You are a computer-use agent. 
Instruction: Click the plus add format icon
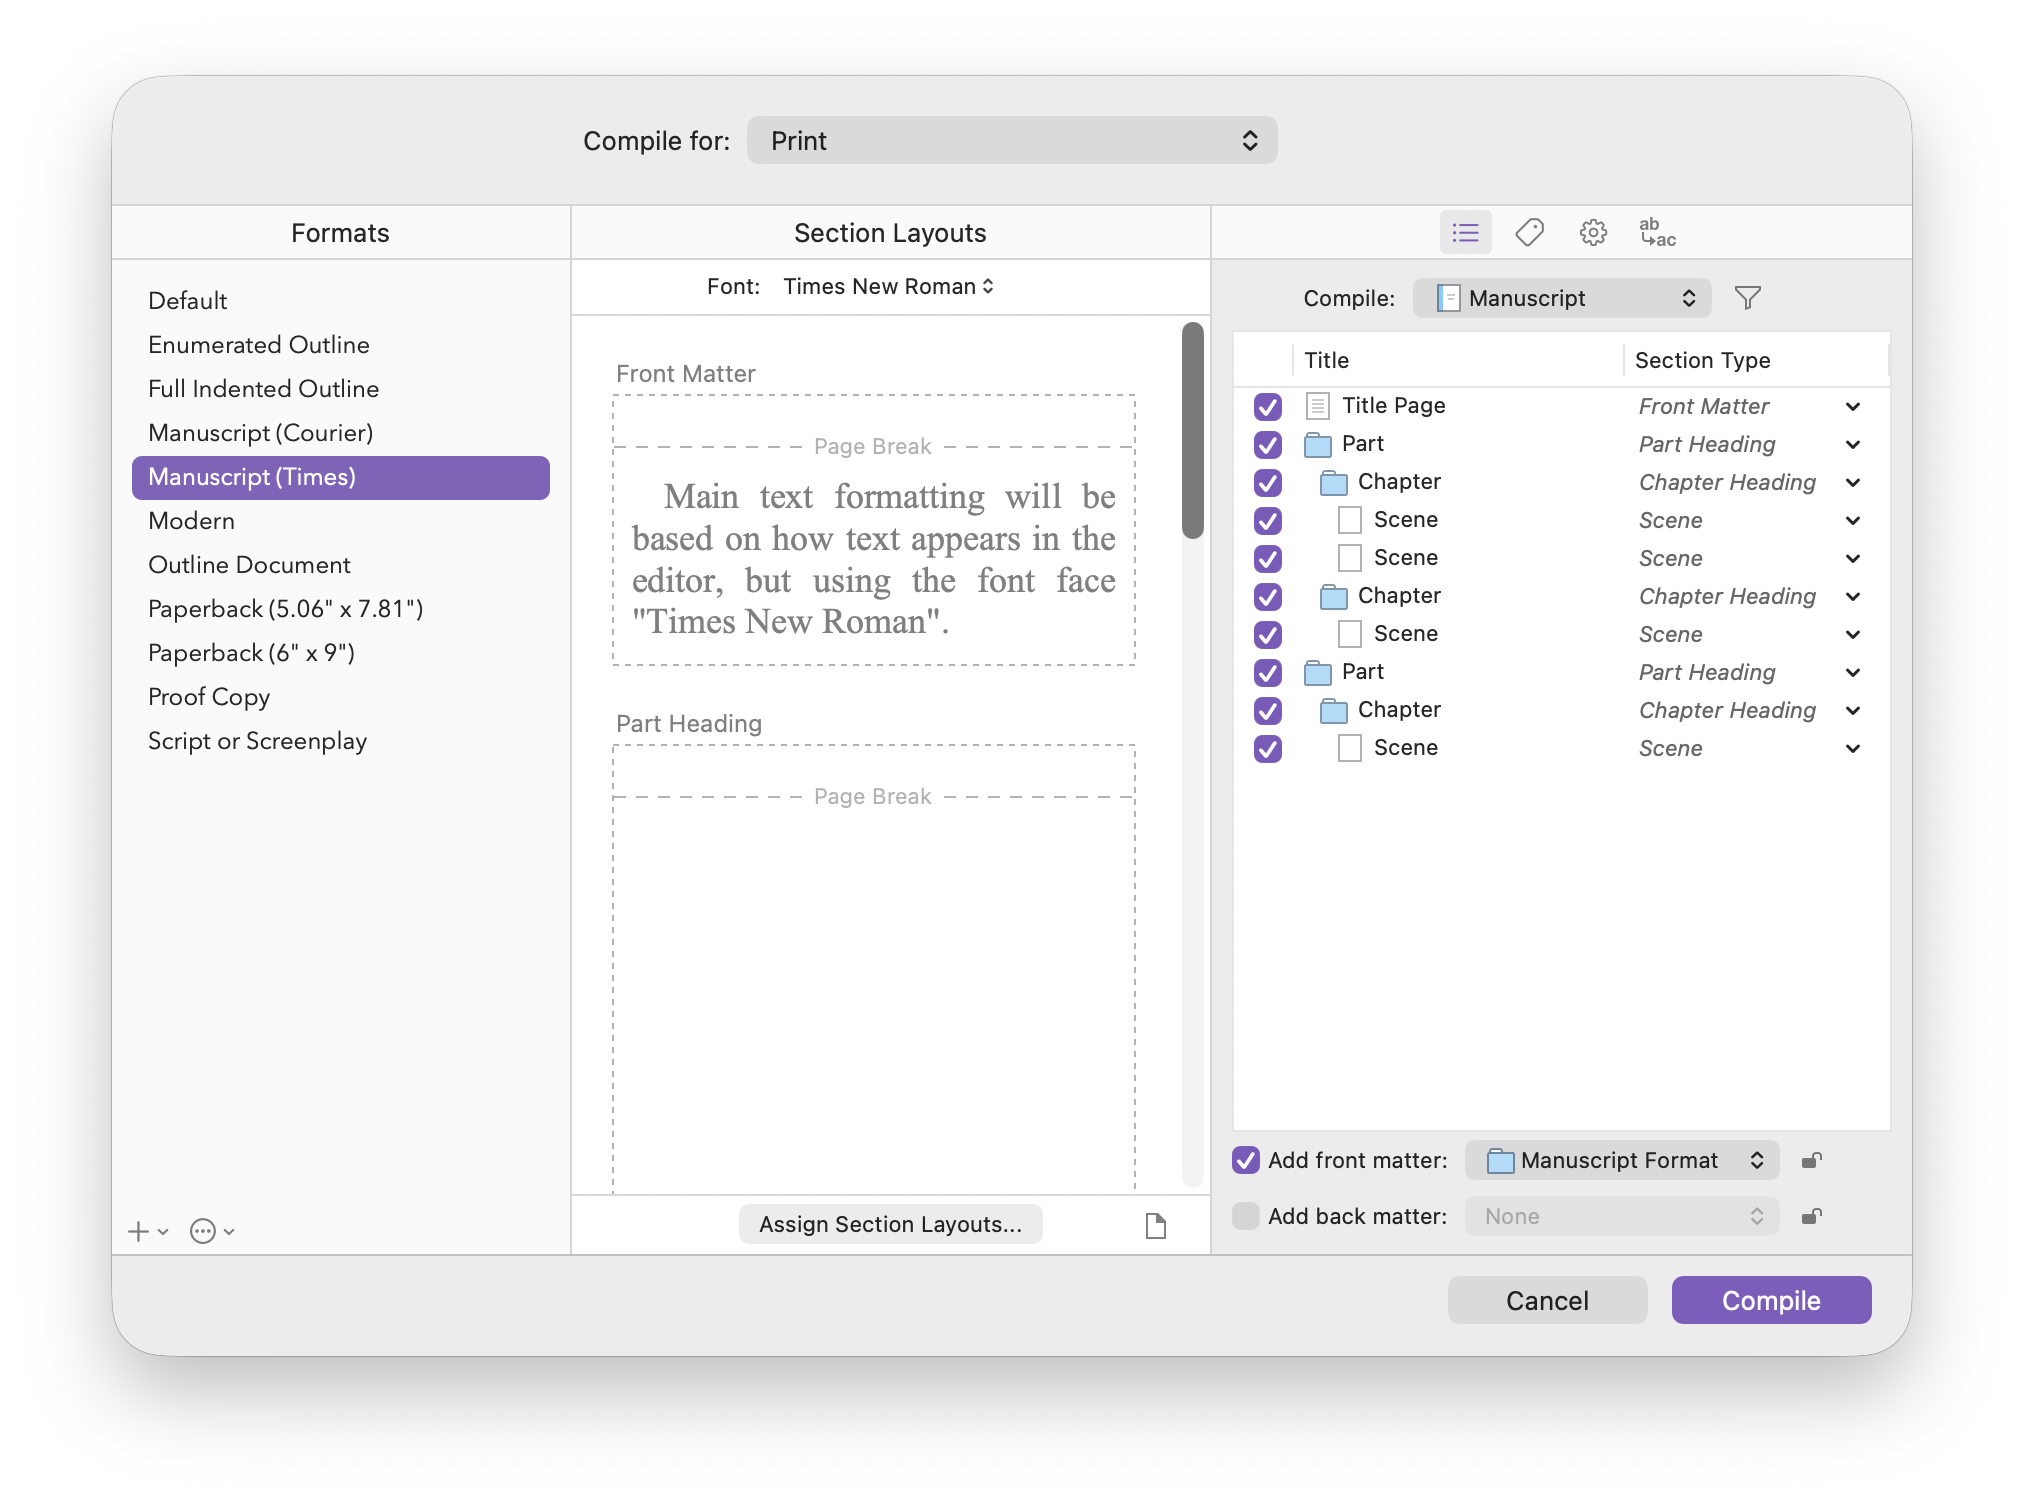click(x=140, y=1232)
